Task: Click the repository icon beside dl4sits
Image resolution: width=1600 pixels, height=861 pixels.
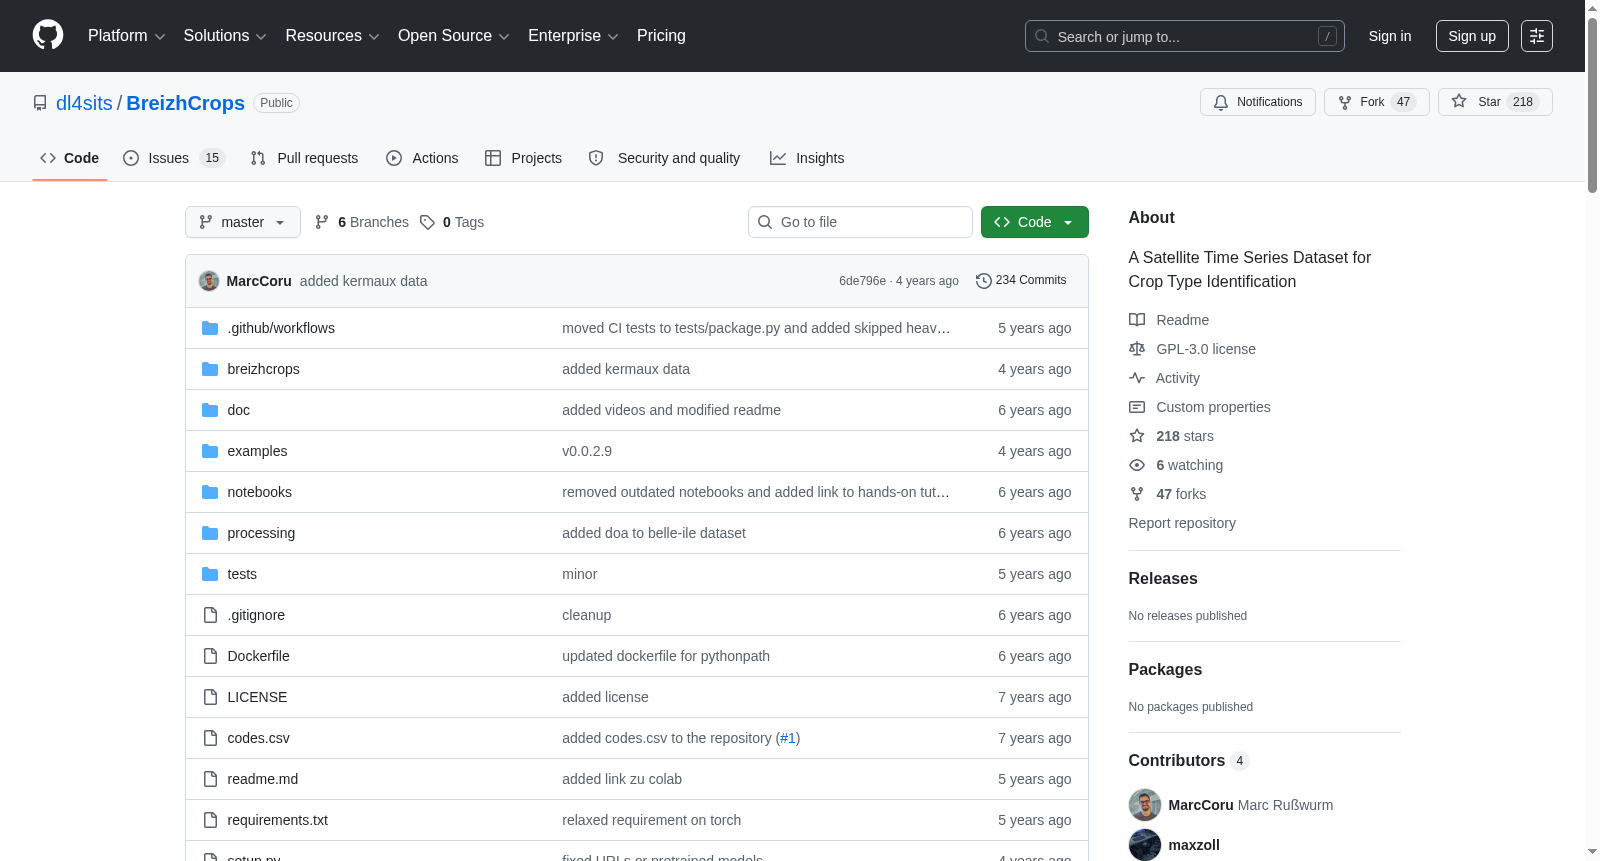Action: (40, 103)
